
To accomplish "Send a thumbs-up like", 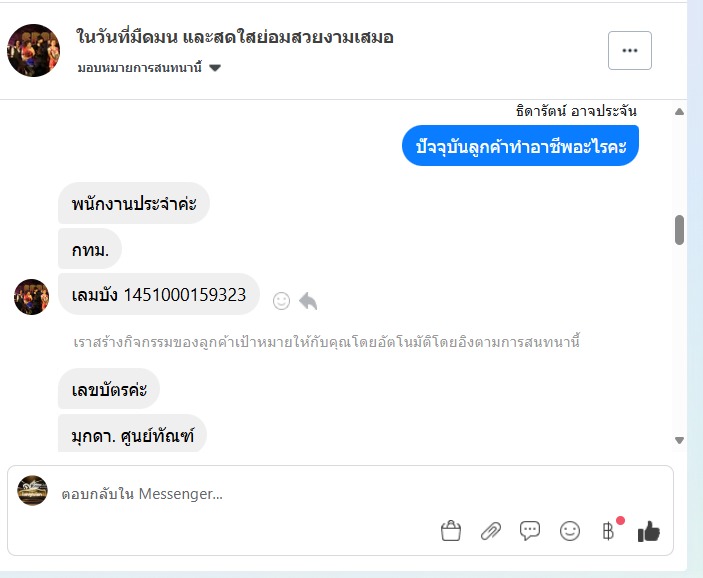I will click(x=649, y=531).
